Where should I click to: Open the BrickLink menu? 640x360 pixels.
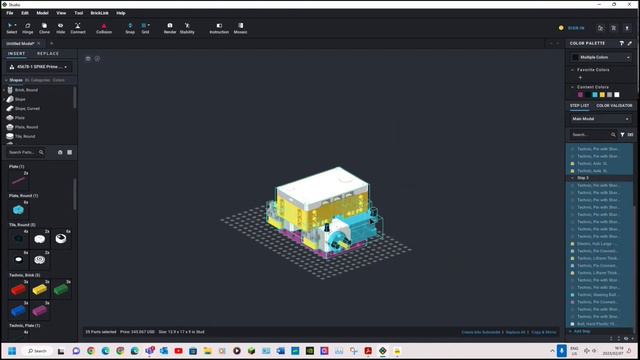pos(100,13)
